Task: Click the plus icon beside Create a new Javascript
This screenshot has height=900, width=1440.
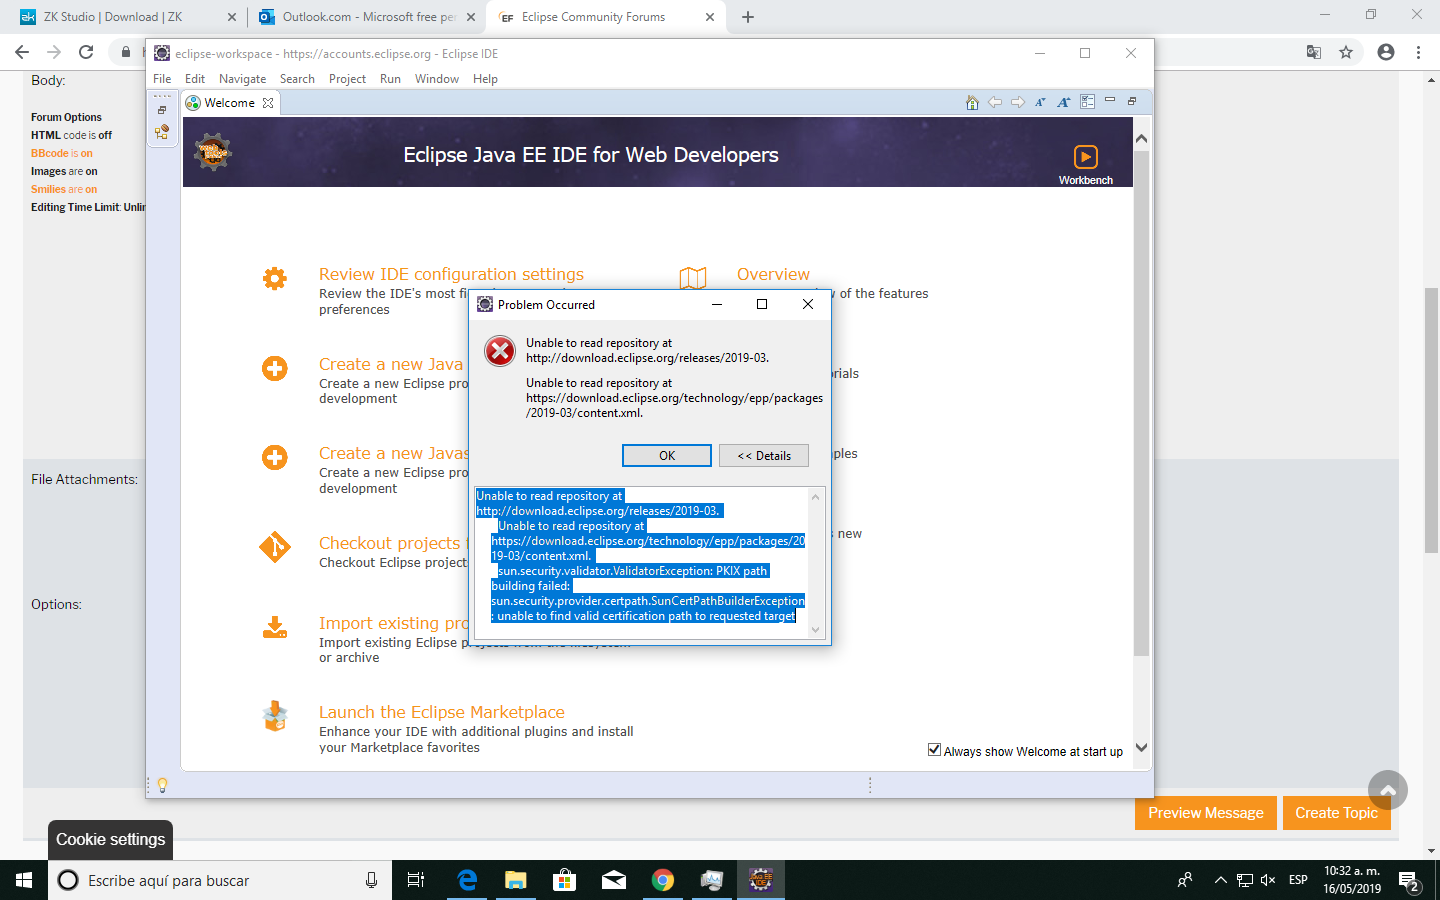Action: (x=275, y=457)
